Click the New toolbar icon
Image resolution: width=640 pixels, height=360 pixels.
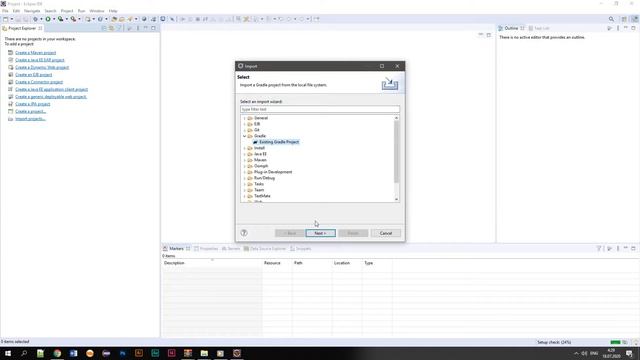[5, 19]
